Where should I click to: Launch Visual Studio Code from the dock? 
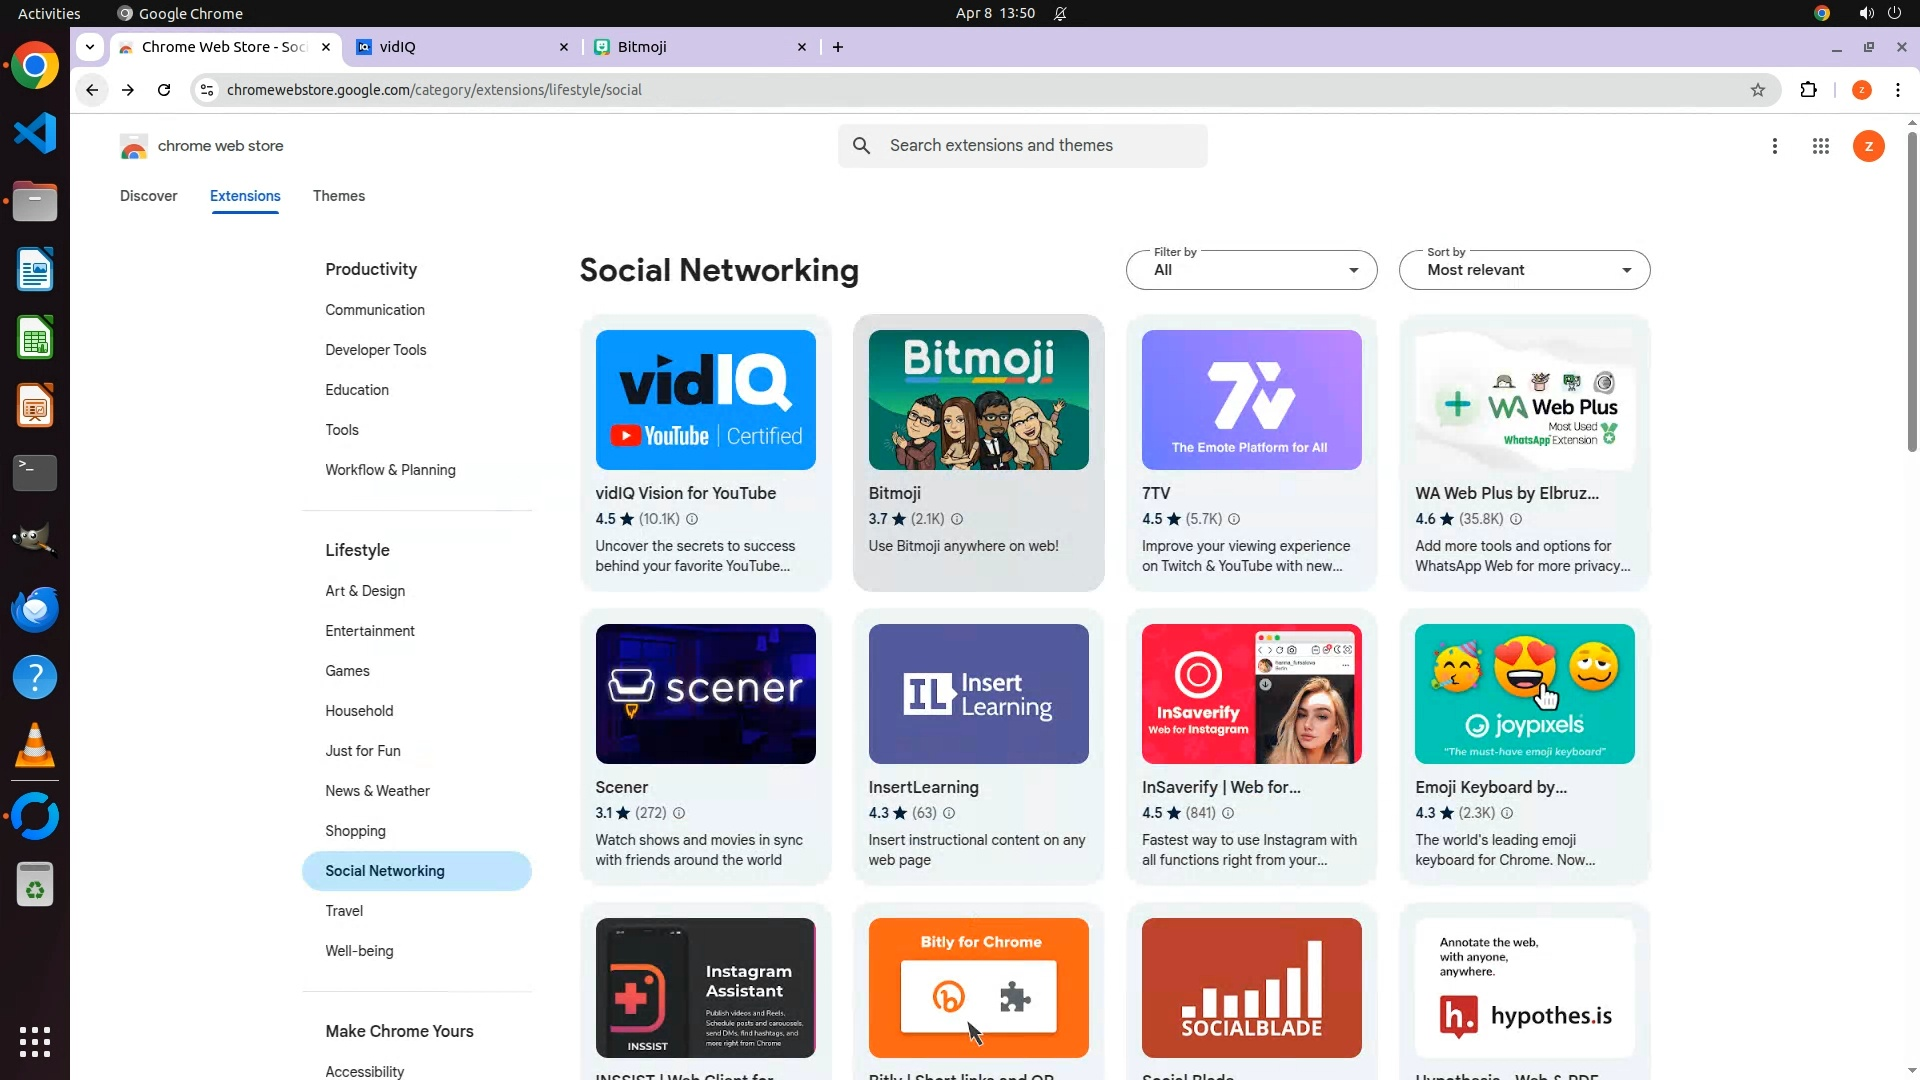click(x=35, y=133)
